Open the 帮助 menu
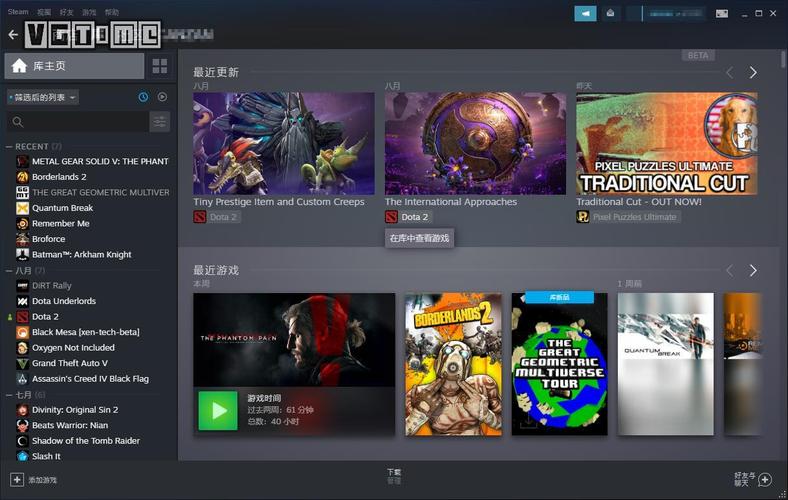Screen dimensions: 788x500 [112, 12]
